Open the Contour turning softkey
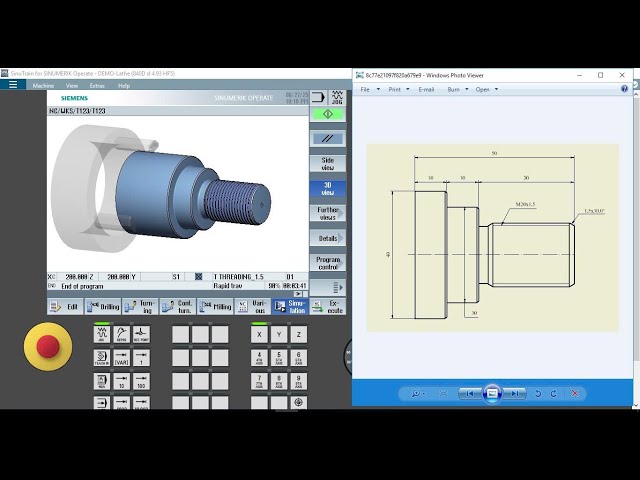640x480 pixels. 178,307
